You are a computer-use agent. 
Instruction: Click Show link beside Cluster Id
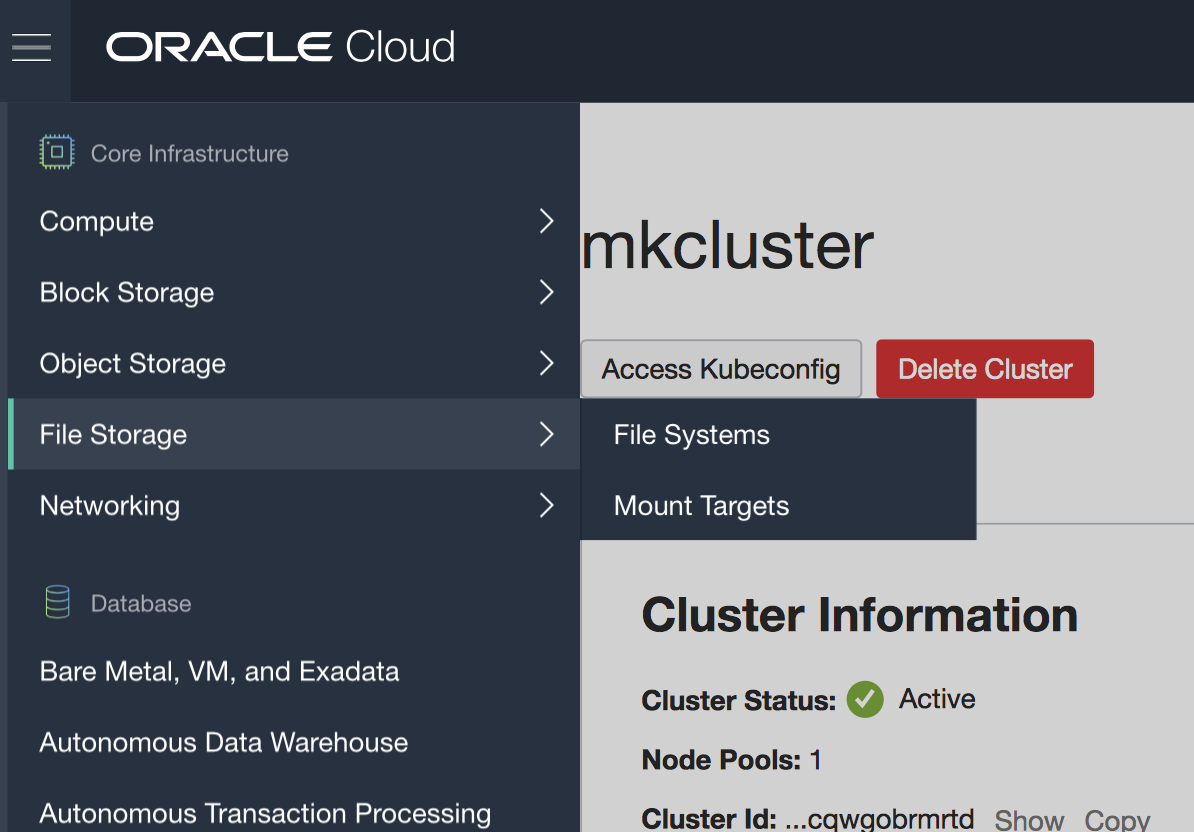click(1029, 820)
